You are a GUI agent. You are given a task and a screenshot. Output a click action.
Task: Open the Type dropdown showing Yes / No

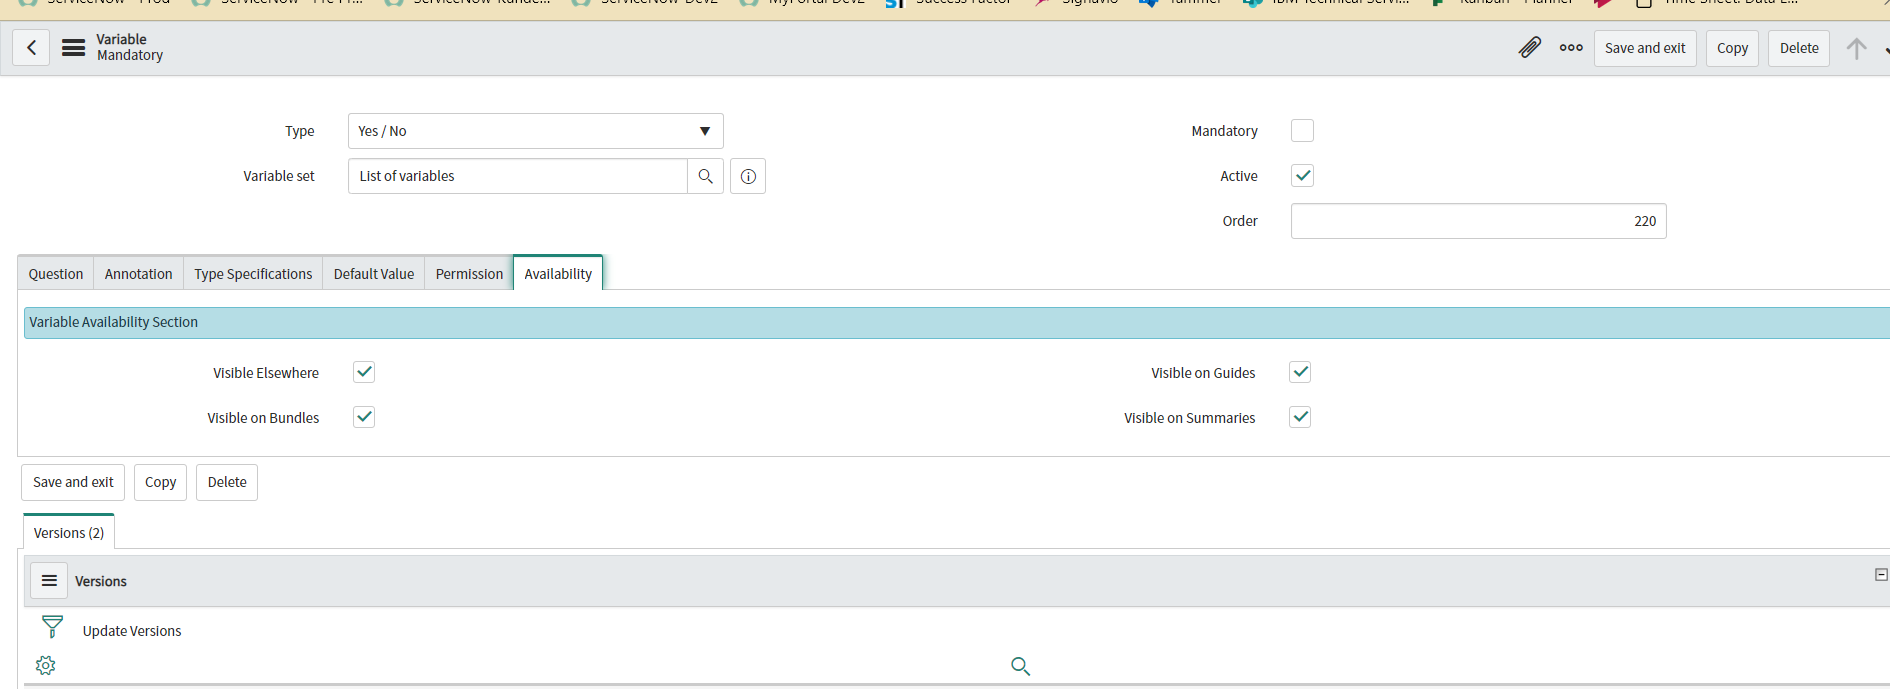(535, 131)
